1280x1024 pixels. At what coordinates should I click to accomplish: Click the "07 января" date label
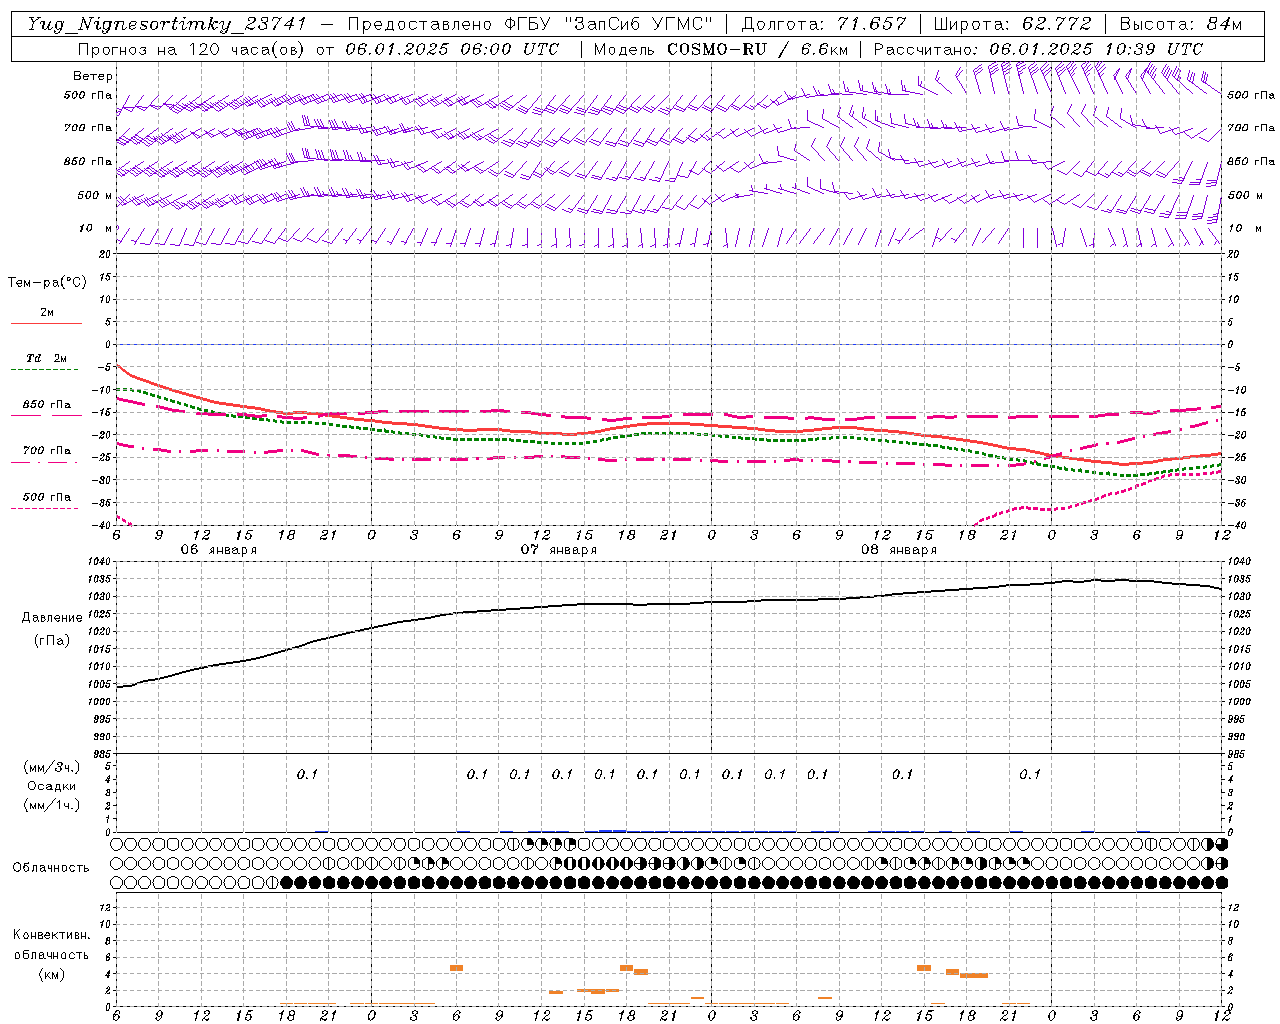(x=558, y=550)
